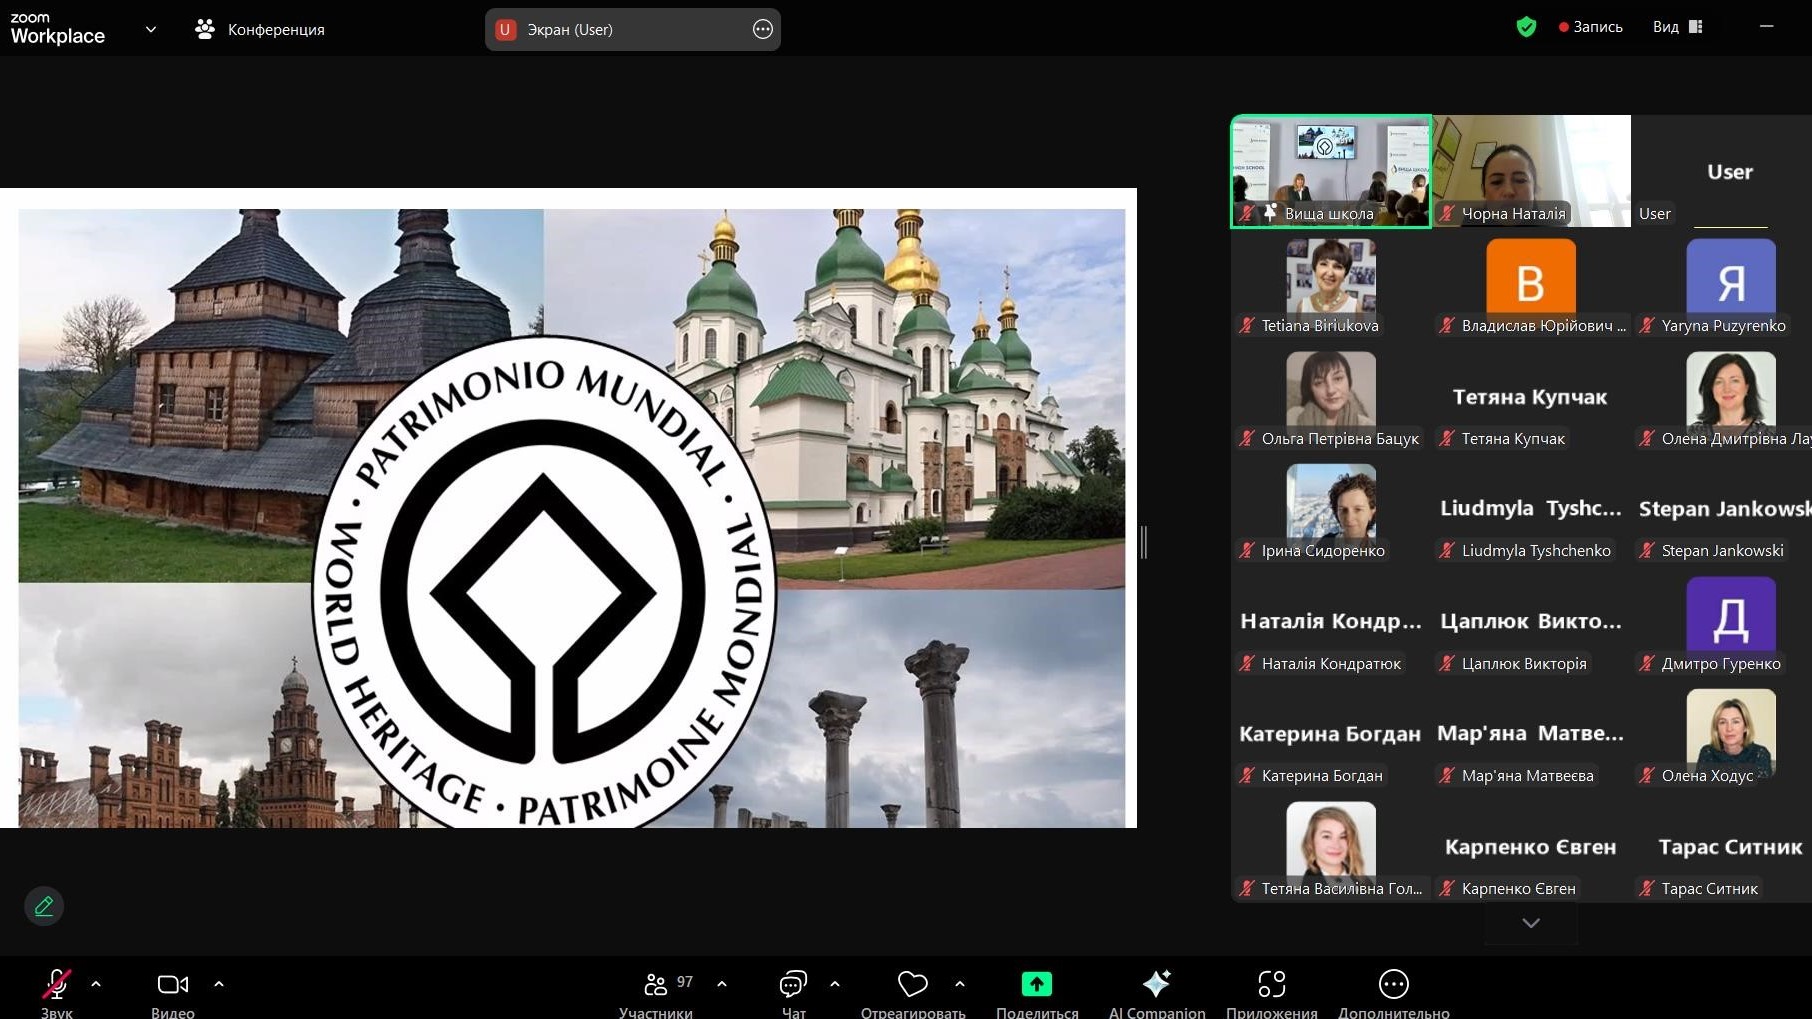Viewport: 1812px width, 1019px height.
Task: Open the AI Companion panel
Action: pyautogui.click(x=1156, y=985)
